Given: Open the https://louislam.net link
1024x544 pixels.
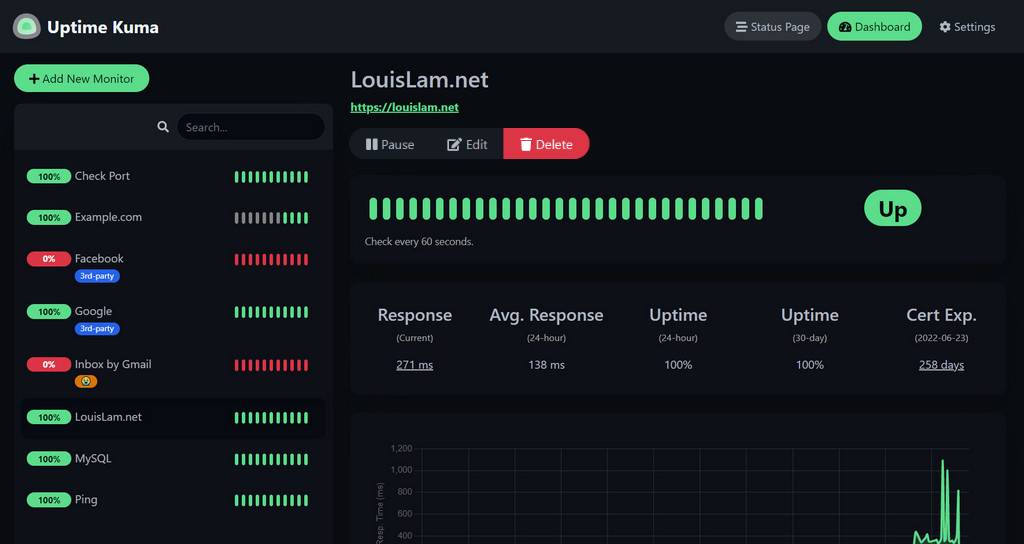Looking at the screenshot, I should pyautogui.click(x=404, y=107).
